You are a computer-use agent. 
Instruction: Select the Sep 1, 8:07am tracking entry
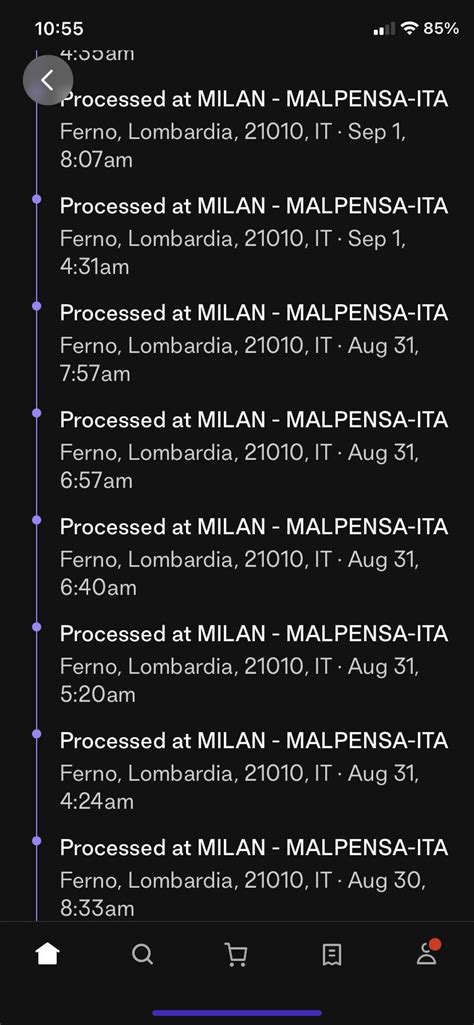[x=254, y=129]
